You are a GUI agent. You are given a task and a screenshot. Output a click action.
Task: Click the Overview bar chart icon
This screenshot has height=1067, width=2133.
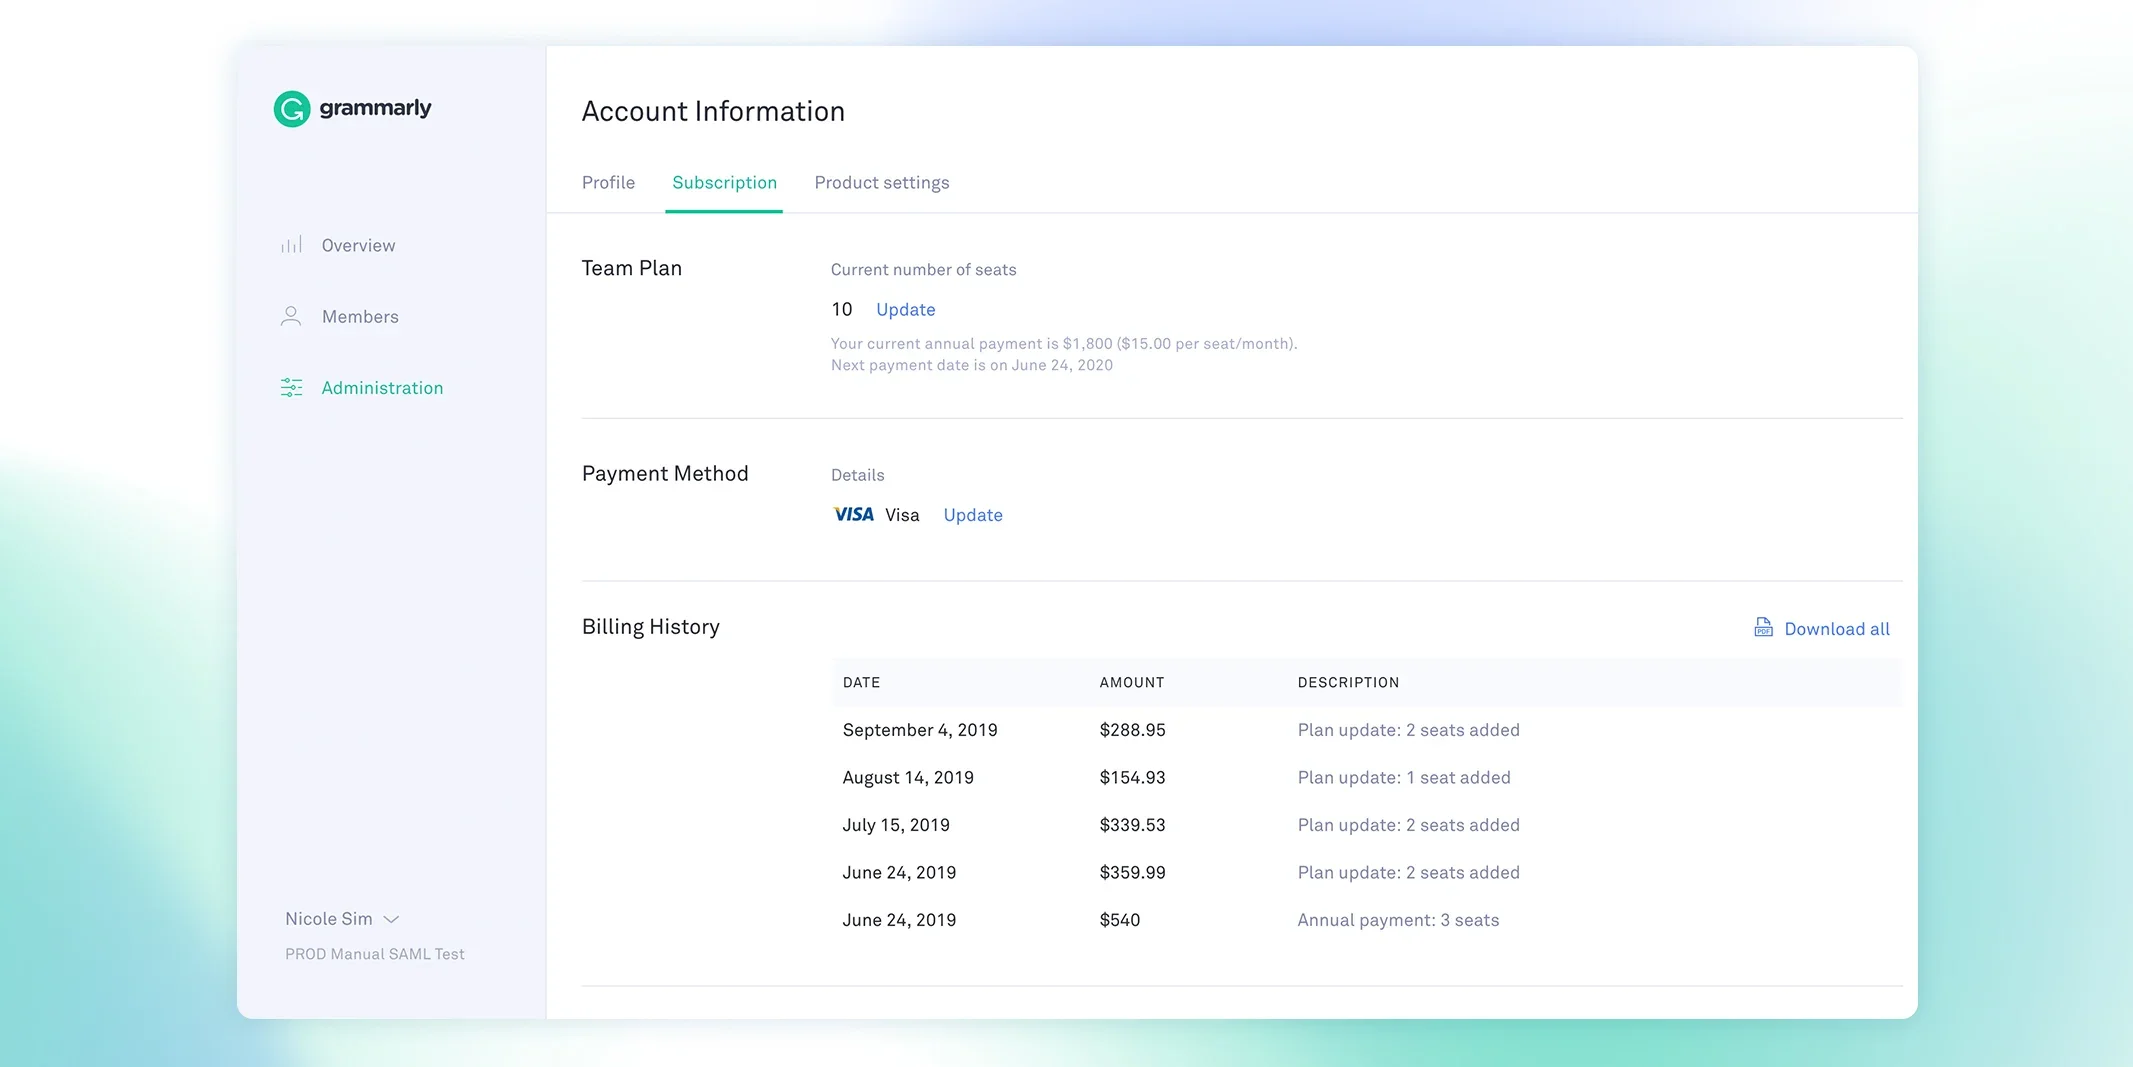pos(291,245)
